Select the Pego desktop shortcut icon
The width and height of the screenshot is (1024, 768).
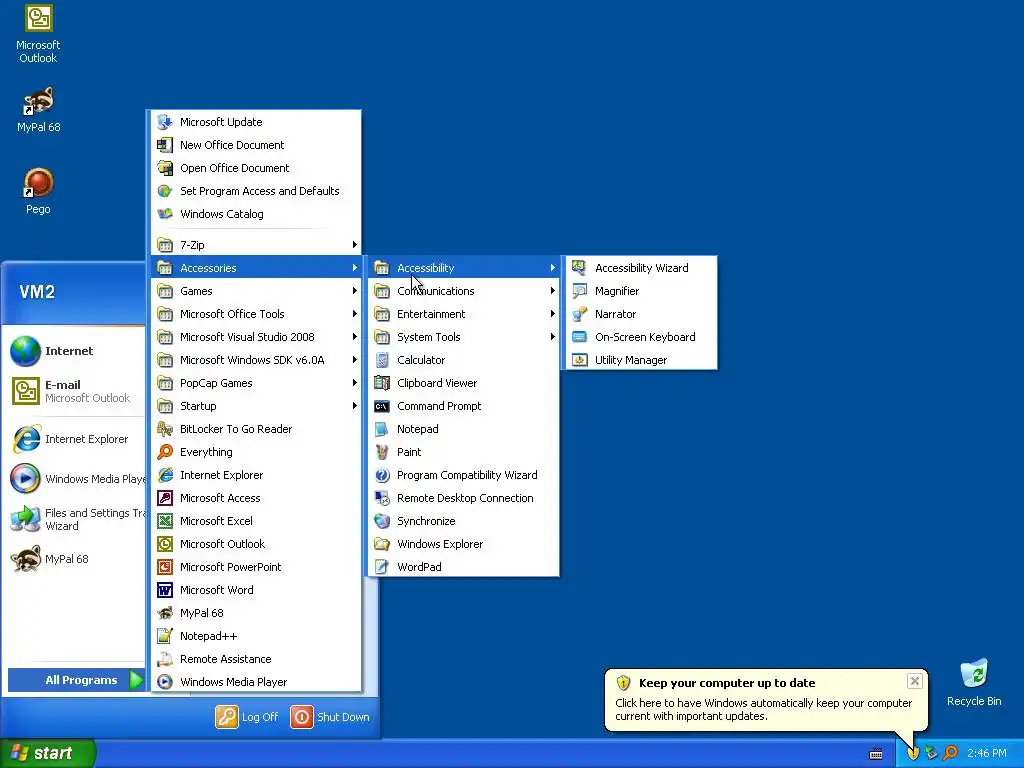38,191
